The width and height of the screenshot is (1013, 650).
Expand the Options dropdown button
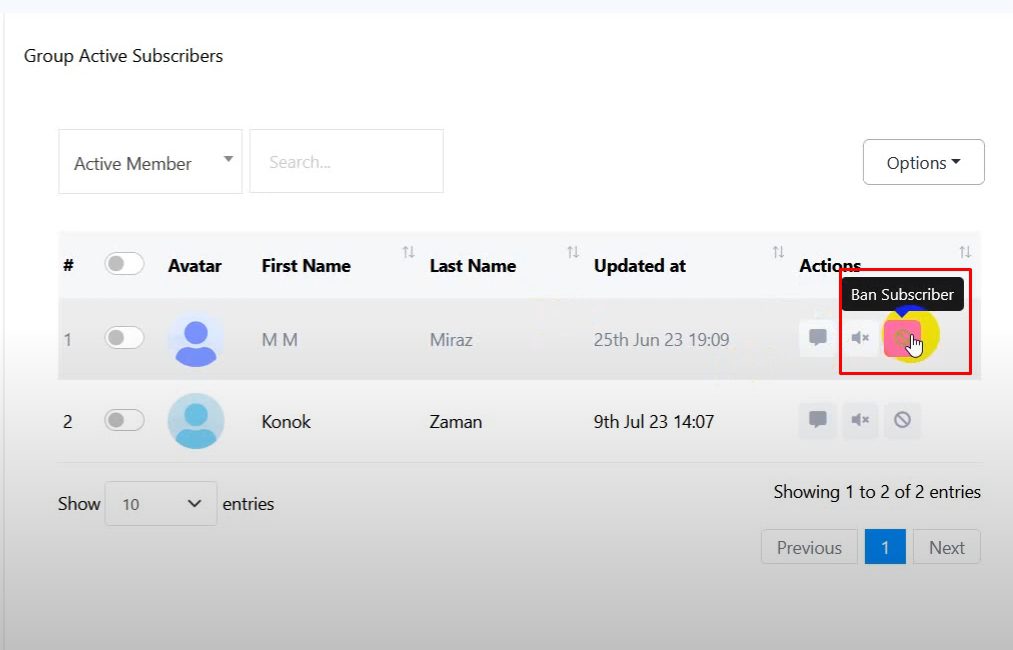pos(923,162)
